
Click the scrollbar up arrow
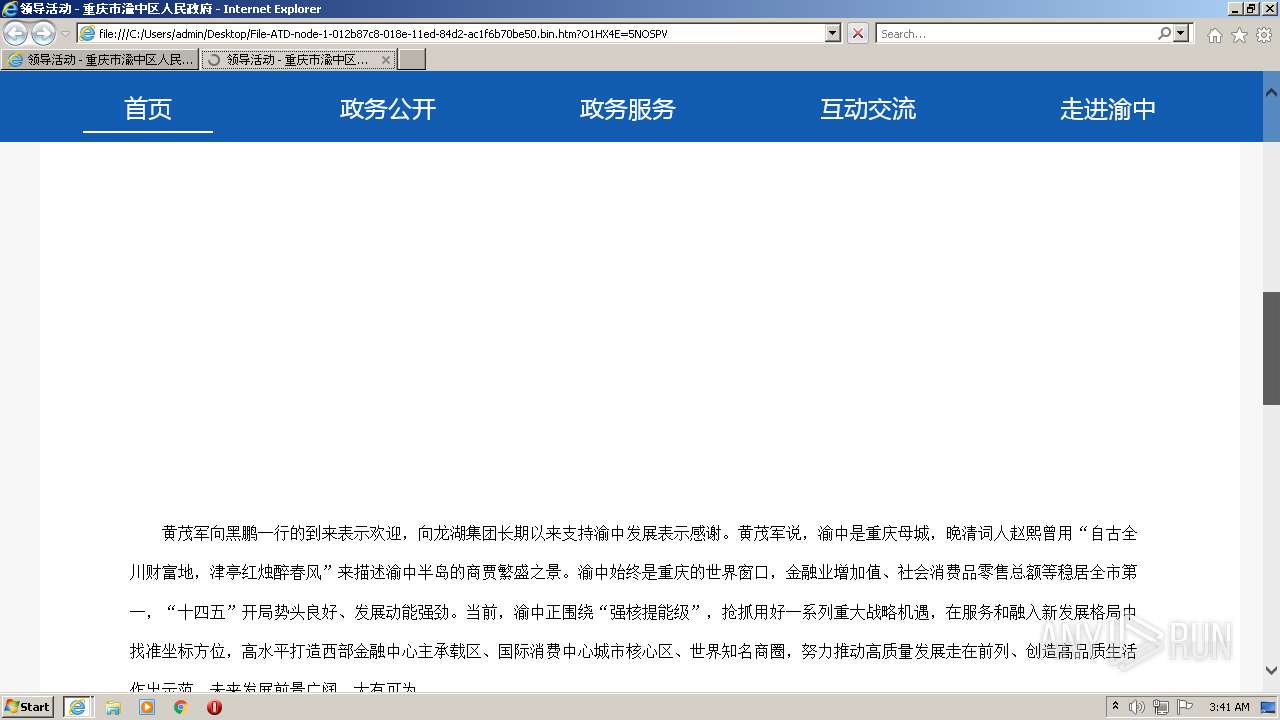pyautogui.click(x=1271, y=91)
